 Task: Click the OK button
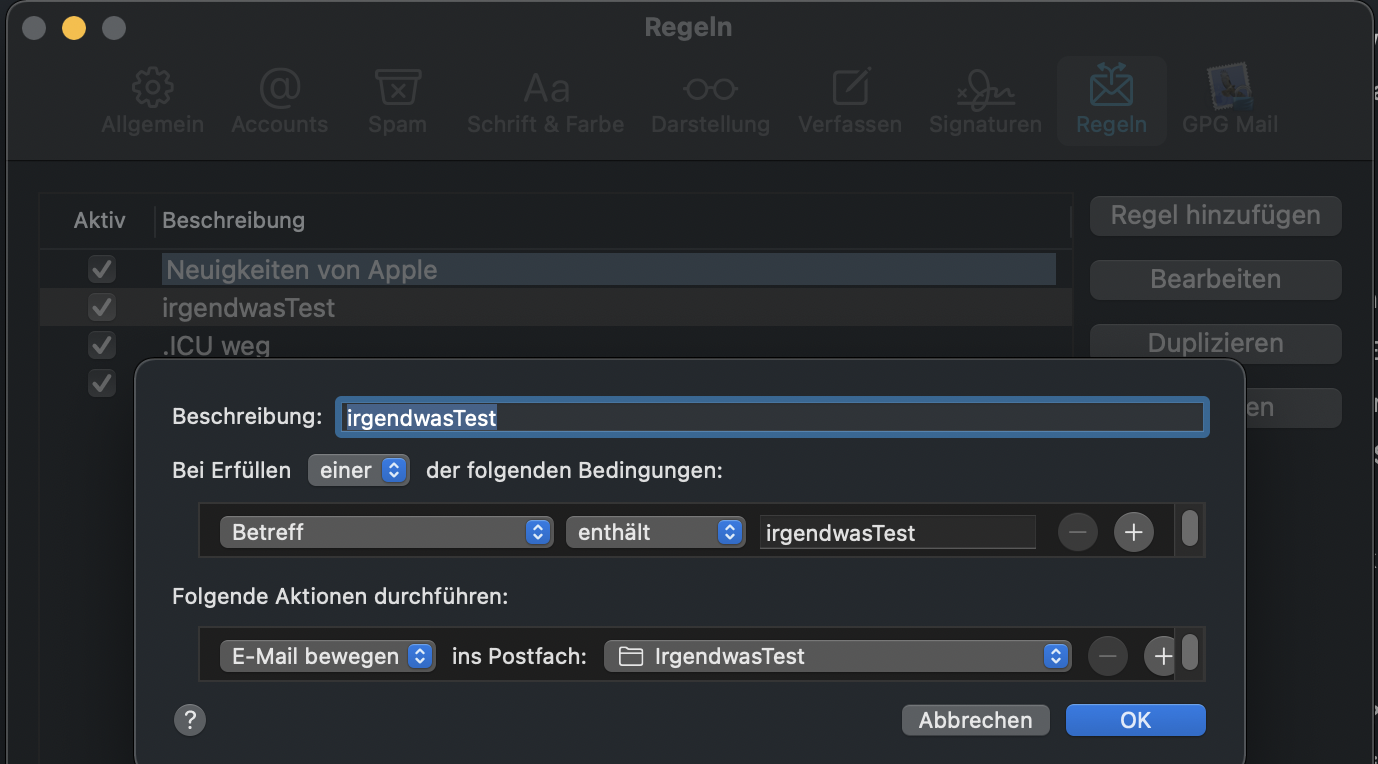pyautogui.click(x=1135, y=720)
